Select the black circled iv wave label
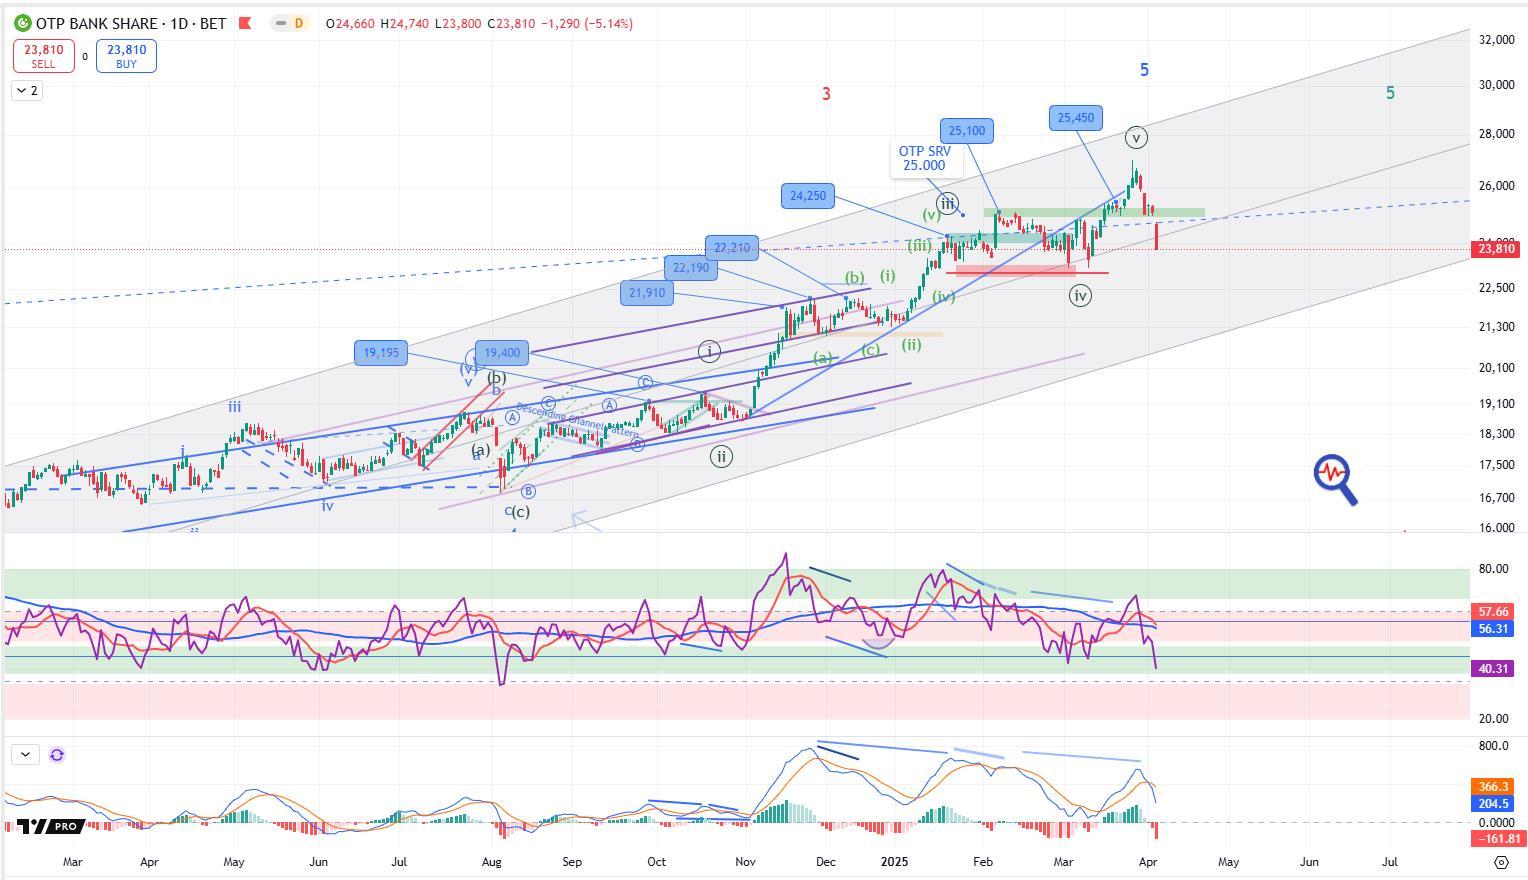 [1080, 295]
